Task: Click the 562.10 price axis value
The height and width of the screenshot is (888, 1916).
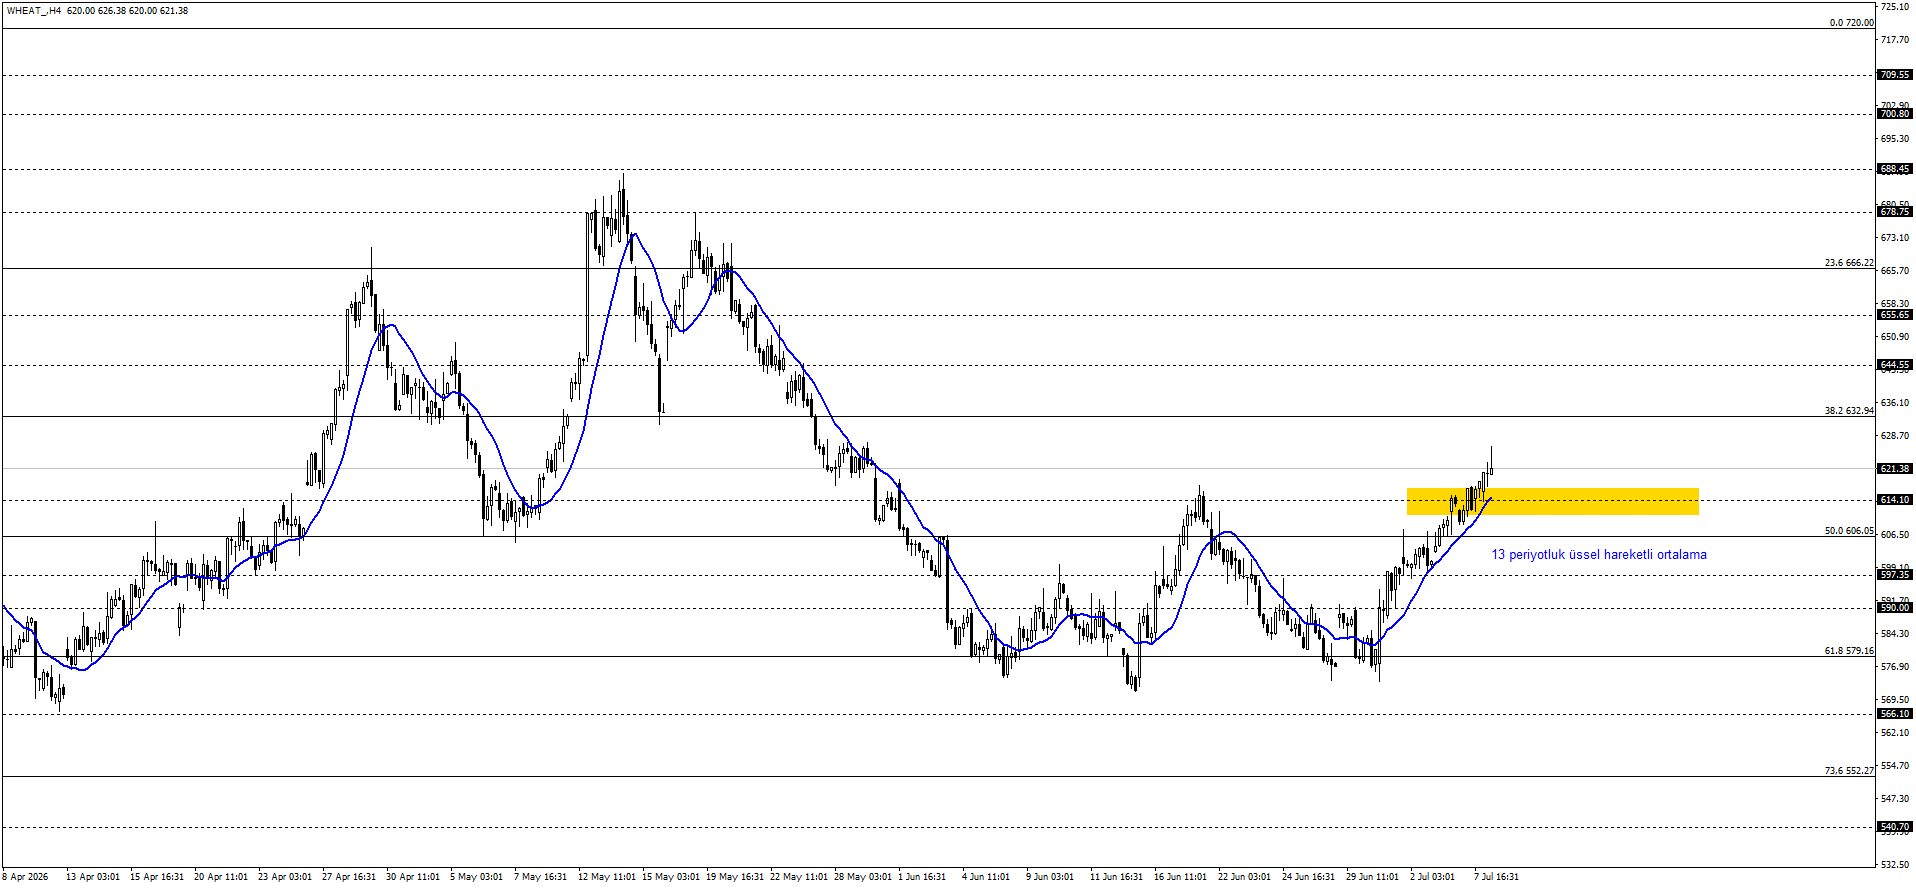Action: coord(1895,733)
